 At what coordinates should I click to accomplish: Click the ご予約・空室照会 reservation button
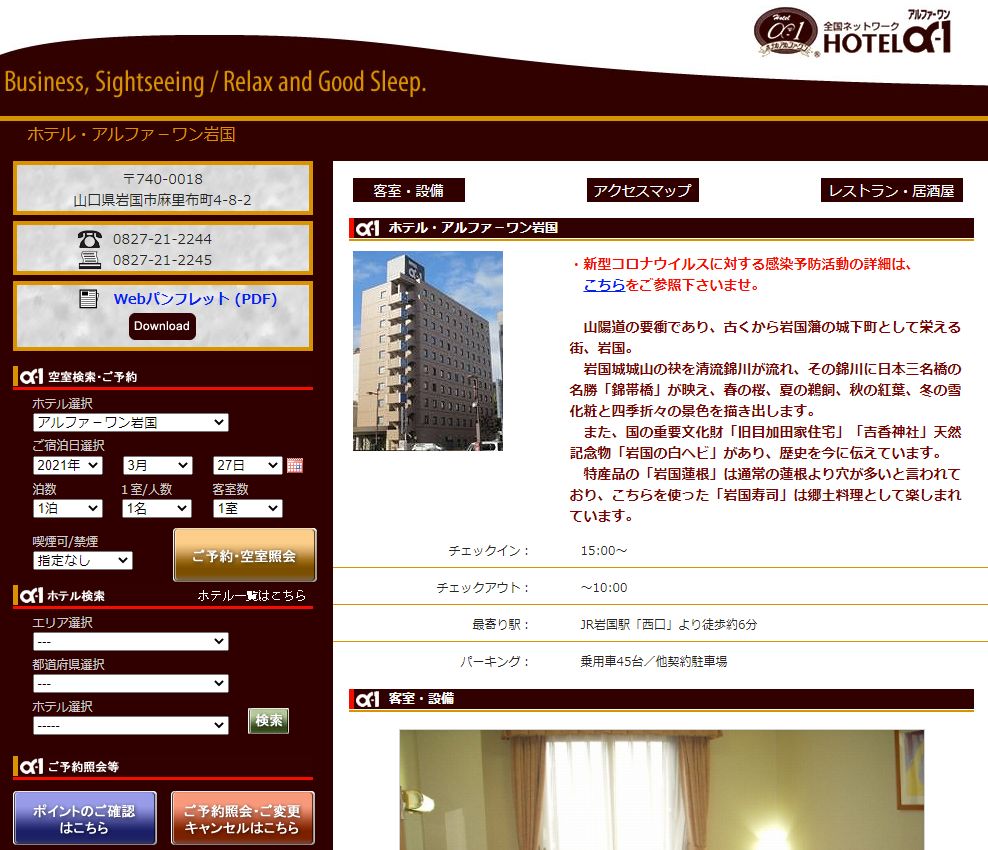pos(244,555)
